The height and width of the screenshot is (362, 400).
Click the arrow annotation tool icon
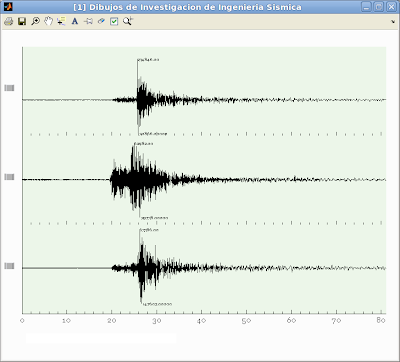(x=88, y=22)
